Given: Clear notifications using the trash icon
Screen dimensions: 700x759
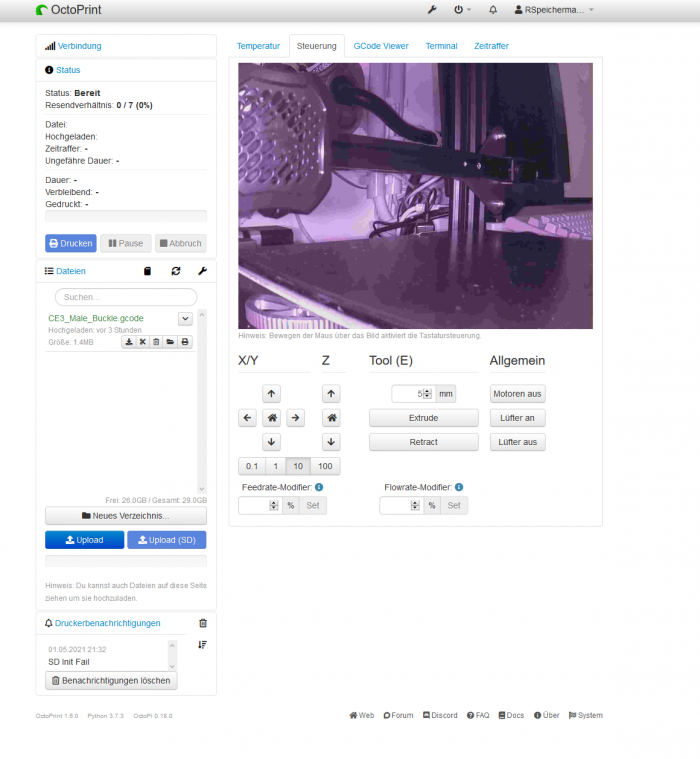Looking at the screenshot, I should tap(203, 623).
